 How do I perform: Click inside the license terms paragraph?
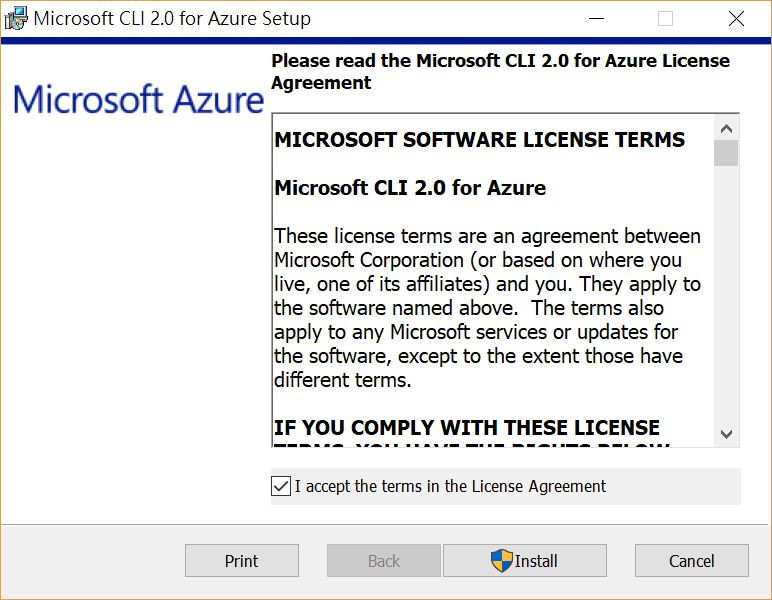tap(488, 308)
